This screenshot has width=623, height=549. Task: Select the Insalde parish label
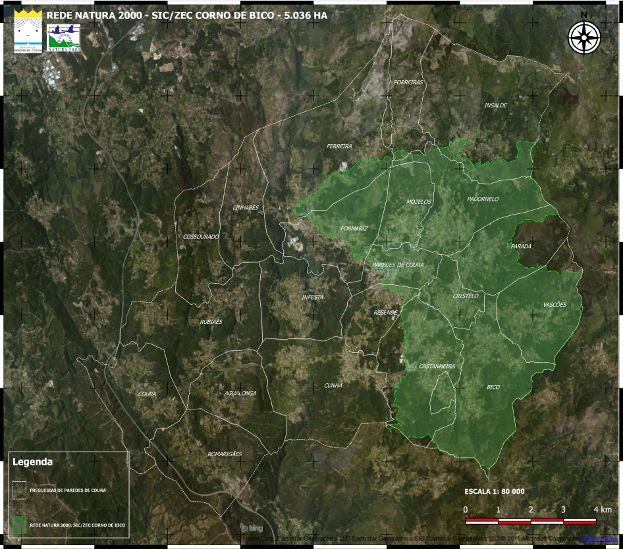pyautogui.click(x=496, y=104)
